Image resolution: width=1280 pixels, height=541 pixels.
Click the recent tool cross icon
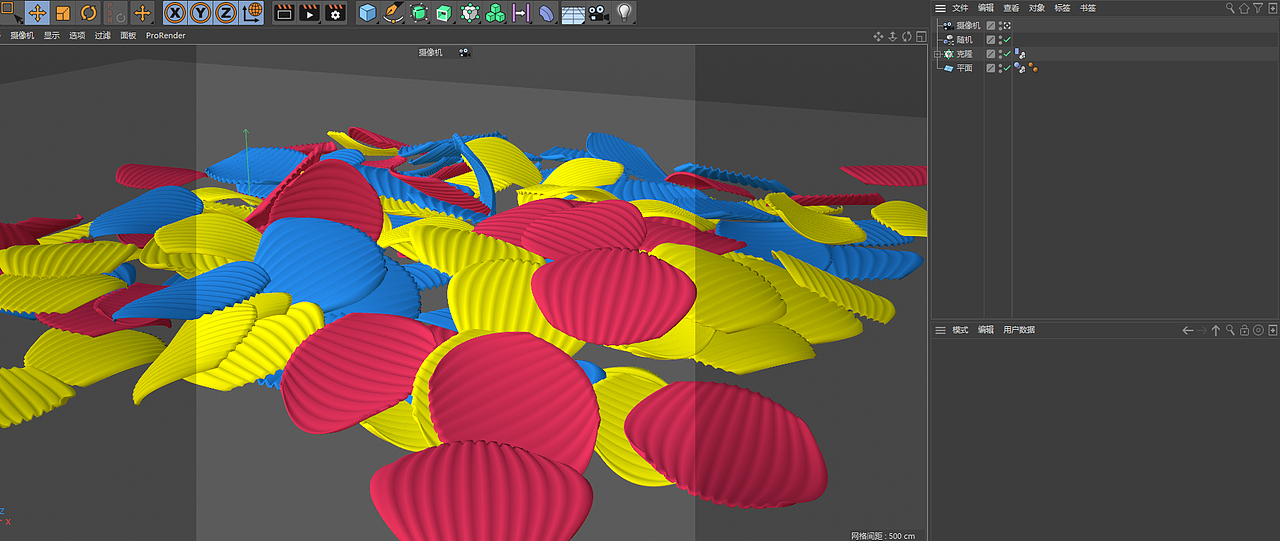142,13
